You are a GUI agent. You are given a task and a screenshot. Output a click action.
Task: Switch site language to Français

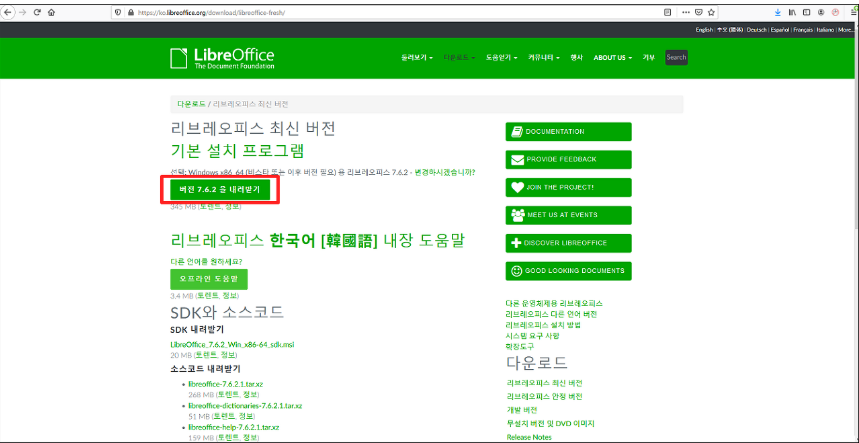click(x=803, y=30)
